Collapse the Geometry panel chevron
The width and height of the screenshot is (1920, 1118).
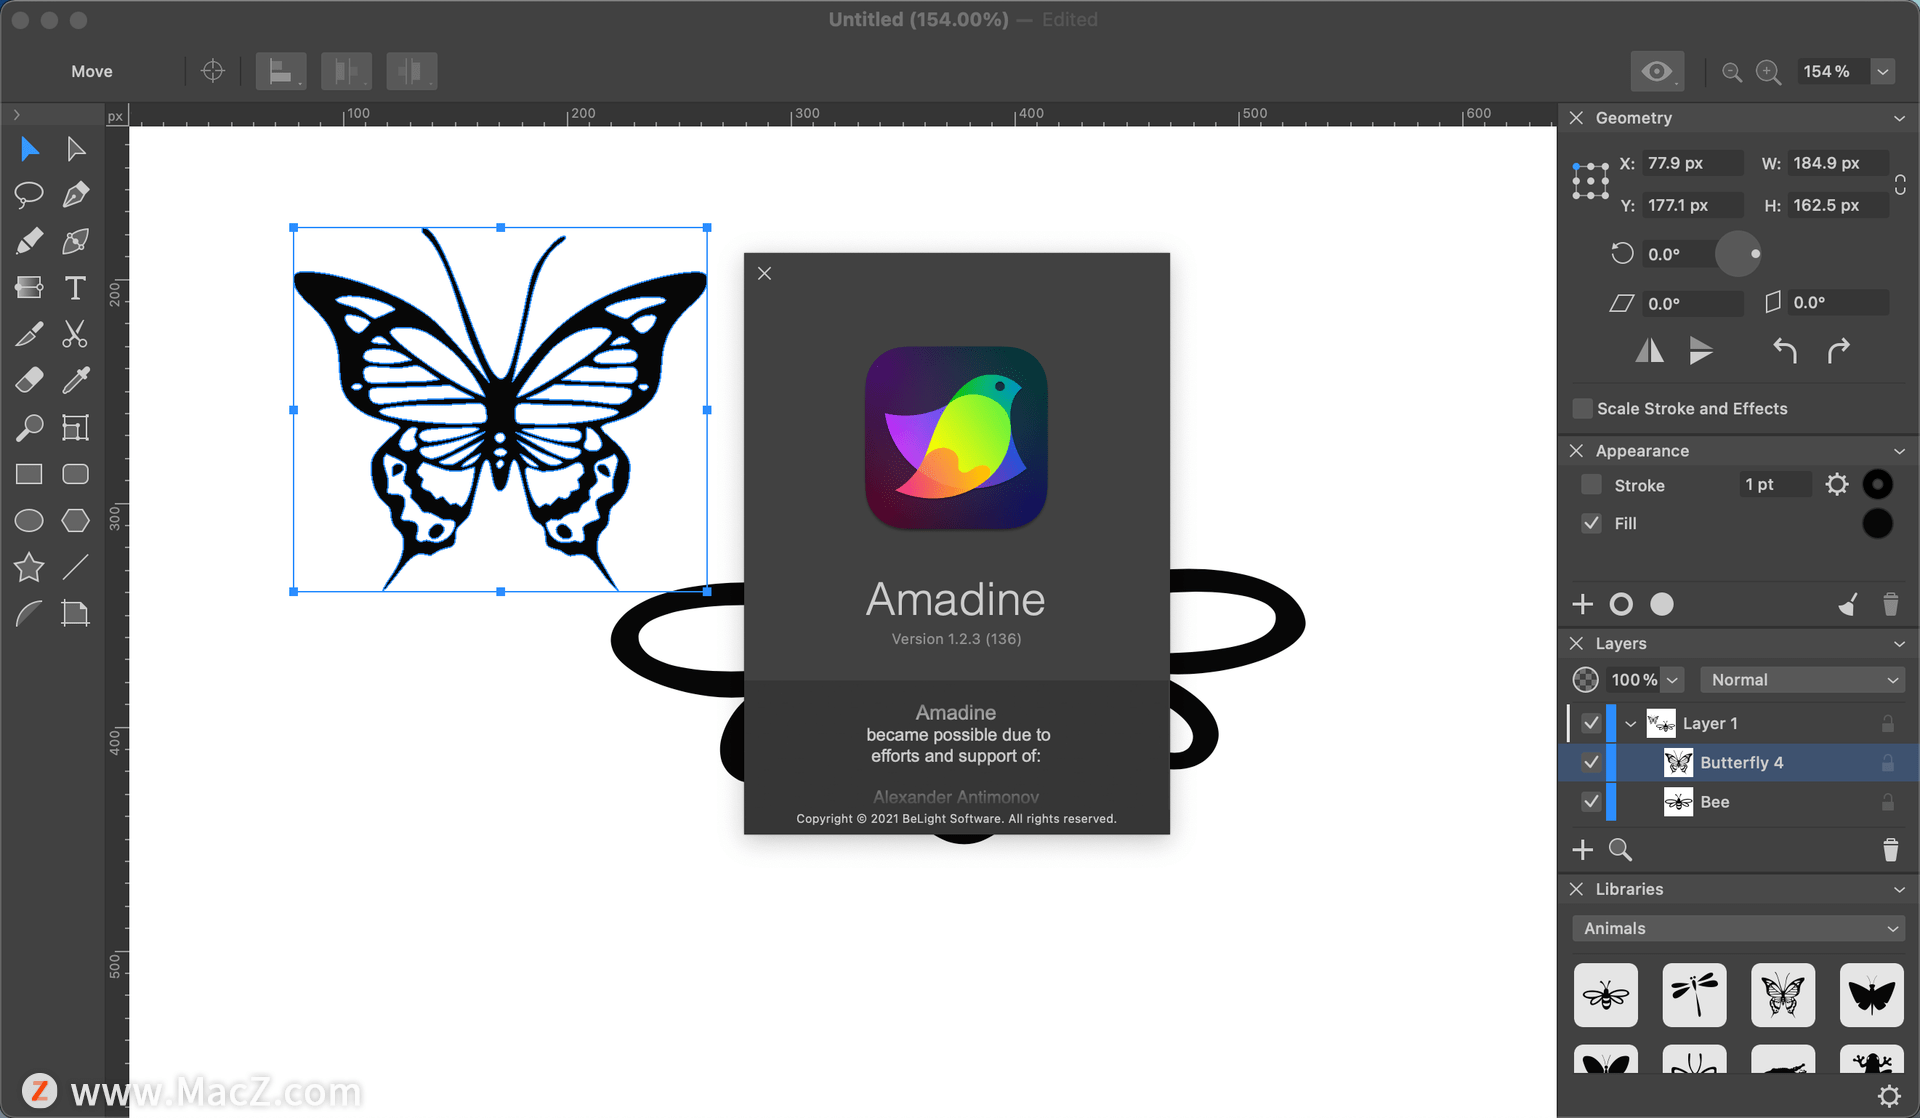1899,118
